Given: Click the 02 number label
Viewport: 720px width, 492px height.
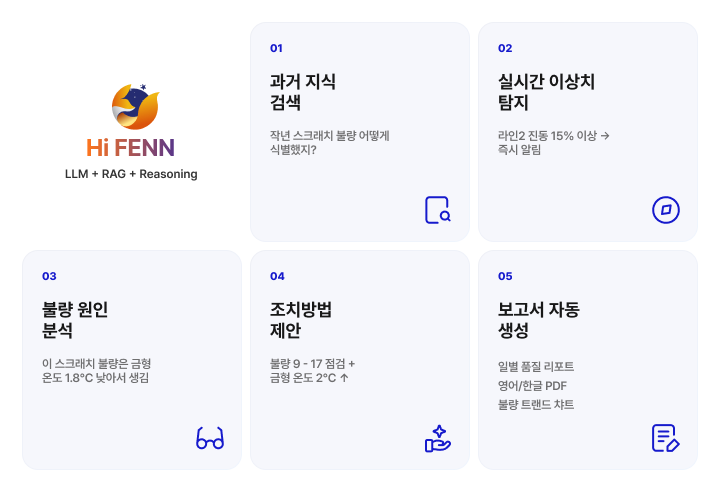Looking at the screenshot, I should tap(505, 48).
